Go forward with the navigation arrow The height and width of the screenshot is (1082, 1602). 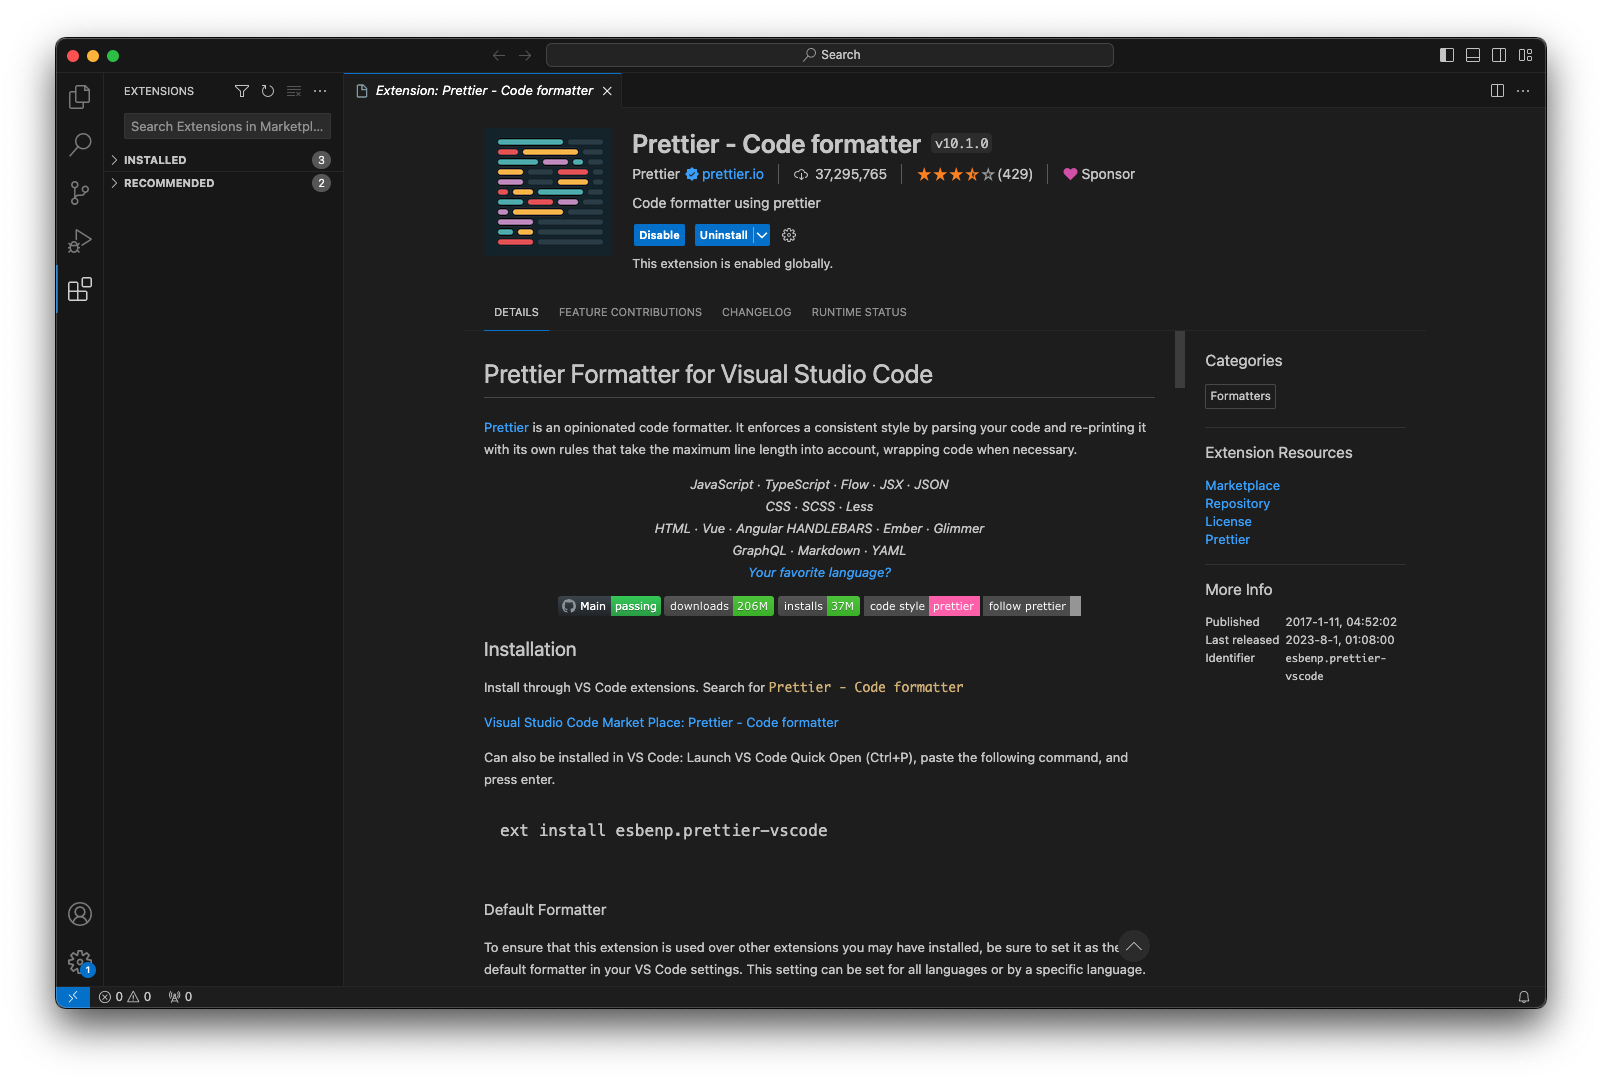click(x=525, y=55)
